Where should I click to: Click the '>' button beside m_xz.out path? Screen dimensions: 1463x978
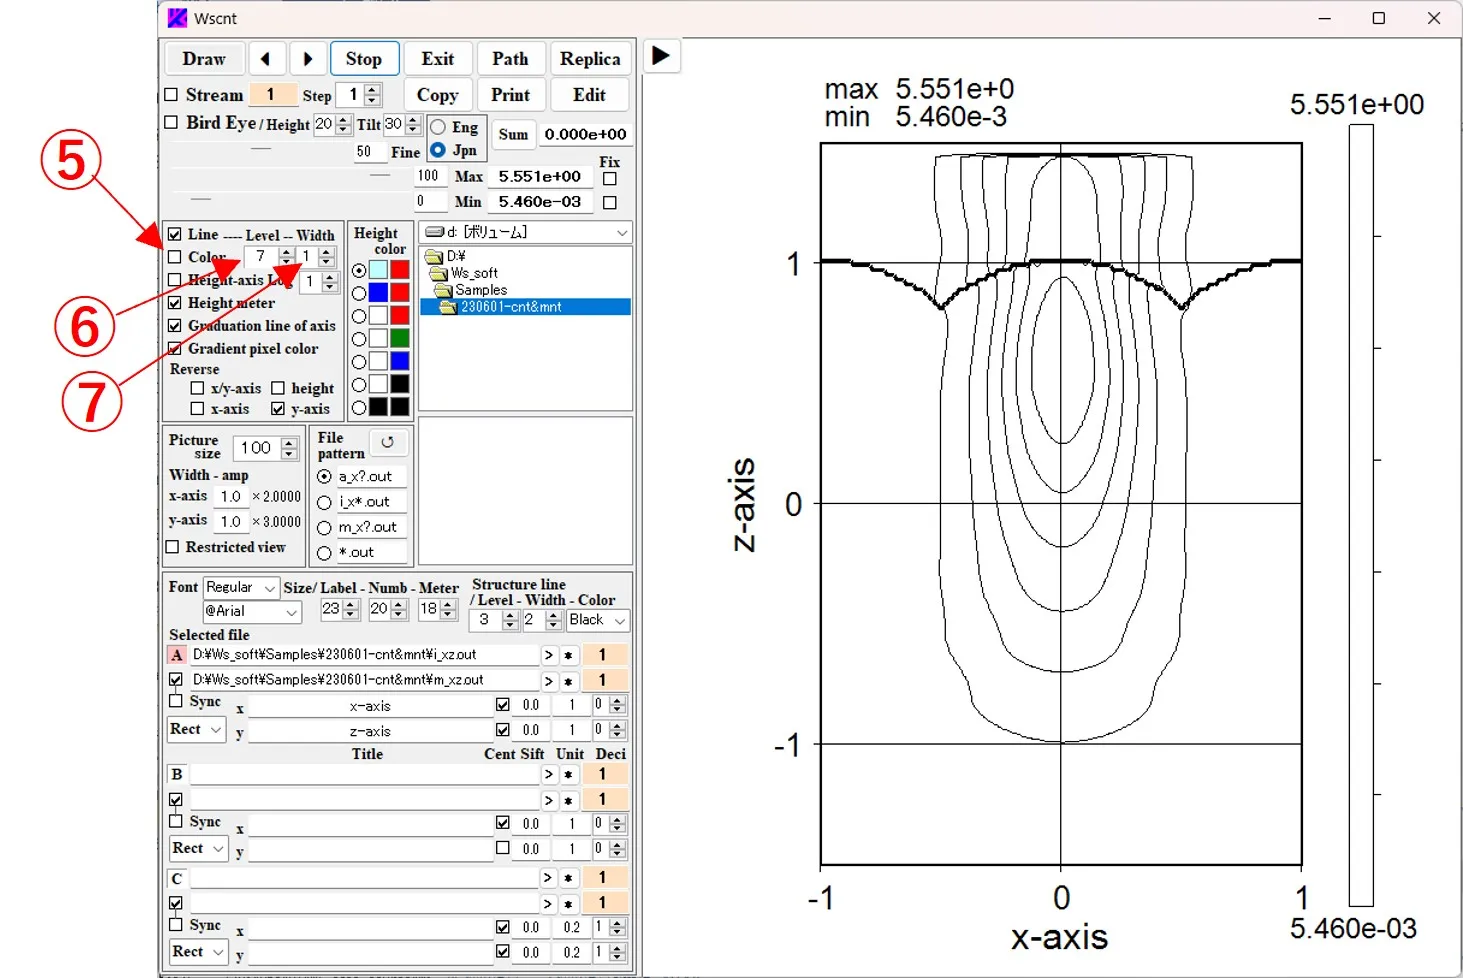coord(548,681)
